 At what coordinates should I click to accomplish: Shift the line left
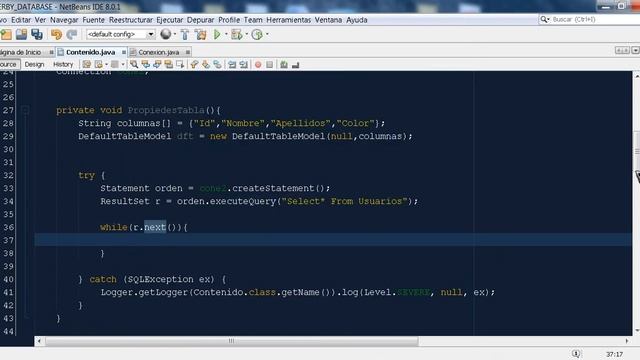pyautogui.click(x=232, y=64)
